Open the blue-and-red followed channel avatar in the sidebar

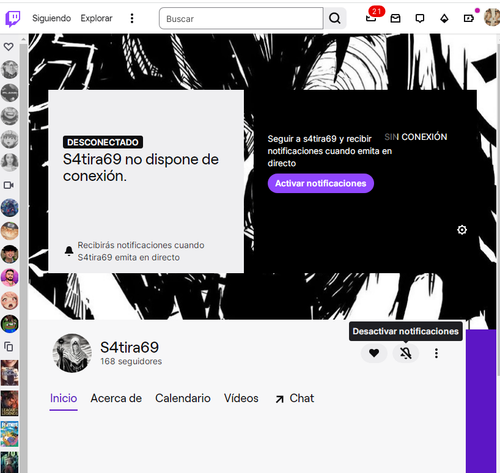(10, 208)
